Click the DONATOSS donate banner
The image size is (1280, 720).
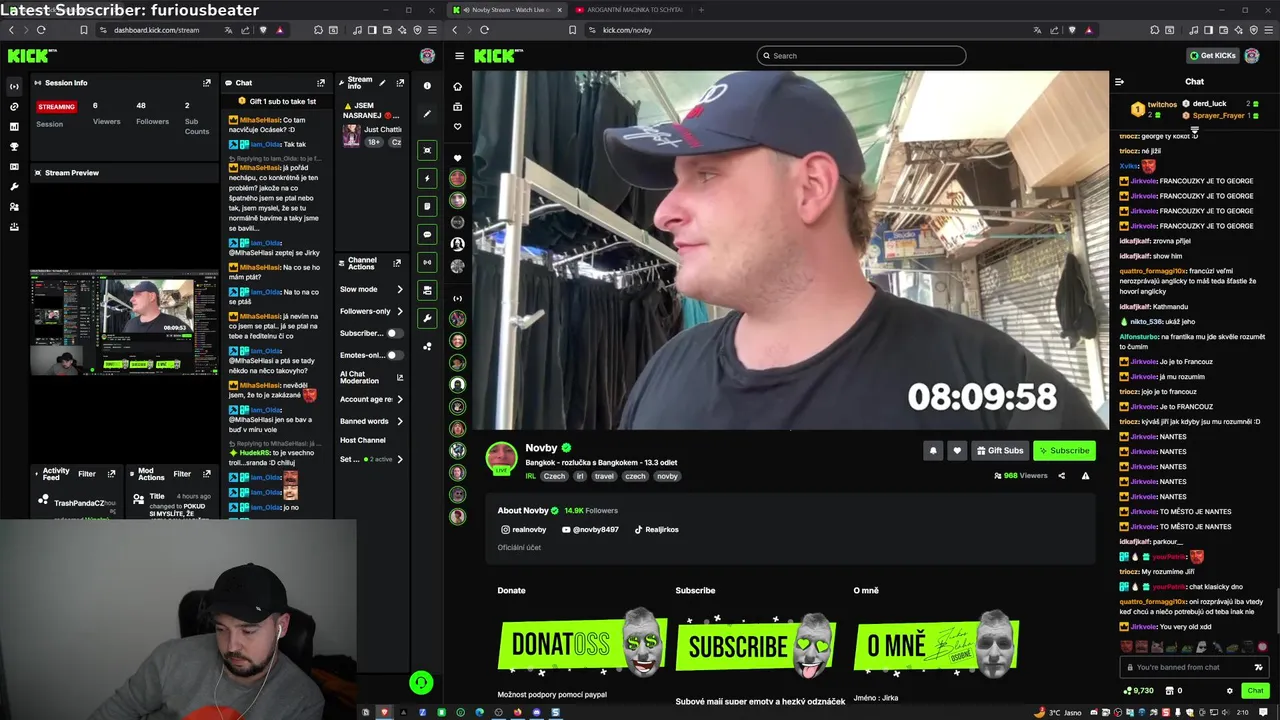tap(583, 645)
